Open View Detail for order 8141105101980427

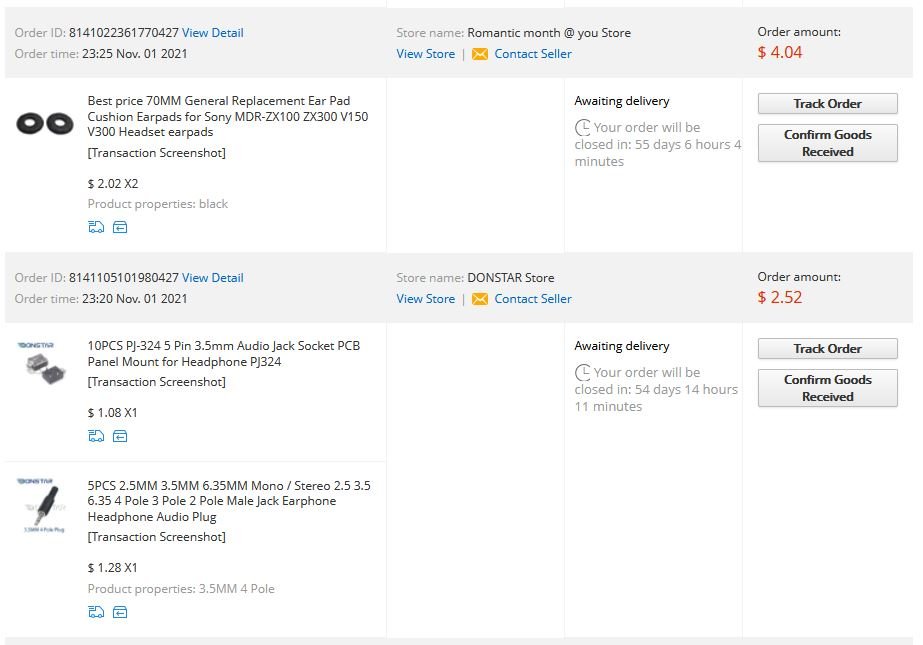tap(212, 278)
